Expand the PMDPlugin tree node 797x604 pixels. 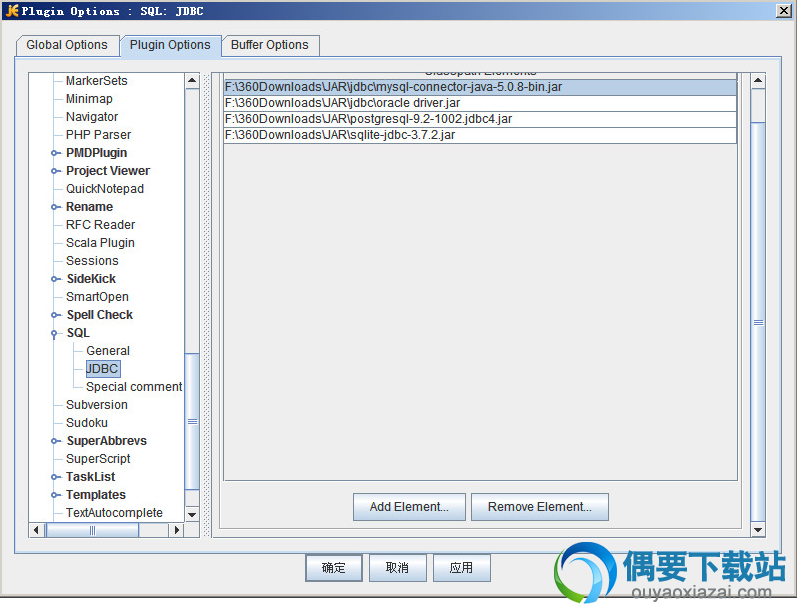point(54,153)
